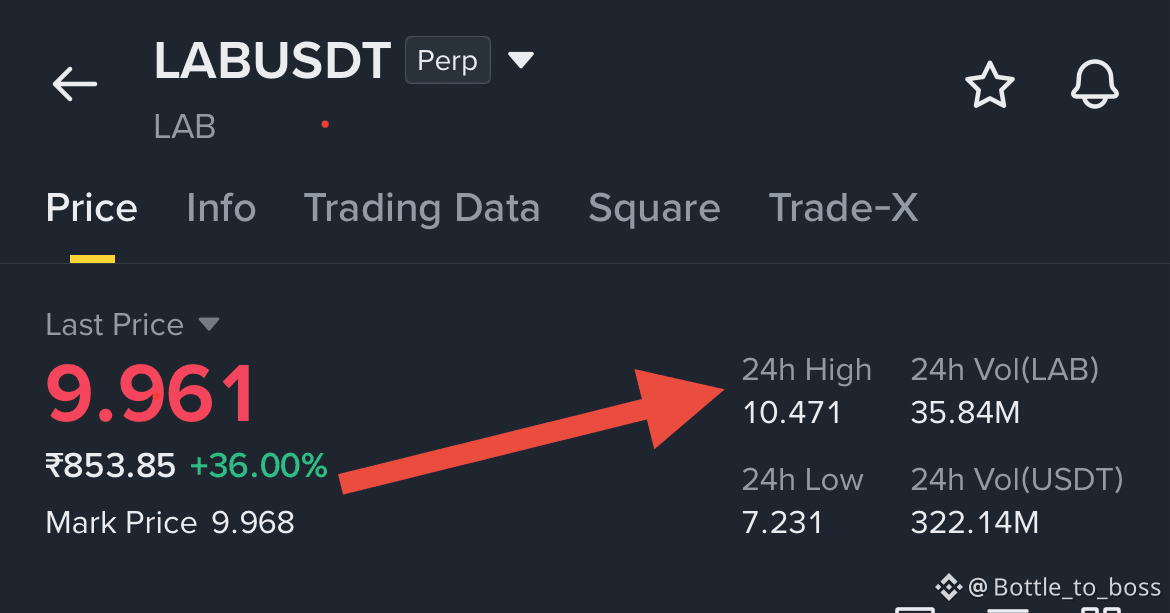The image size is (1170, 613).
Task: Click the red 9.961 last price
Action: 151,394
